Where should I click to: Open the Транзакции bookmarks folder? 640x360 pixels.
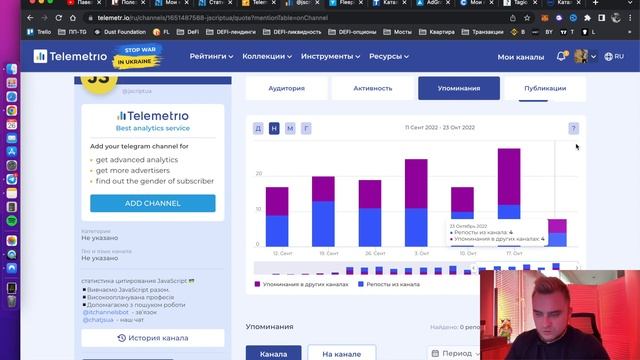coord(482,32)
